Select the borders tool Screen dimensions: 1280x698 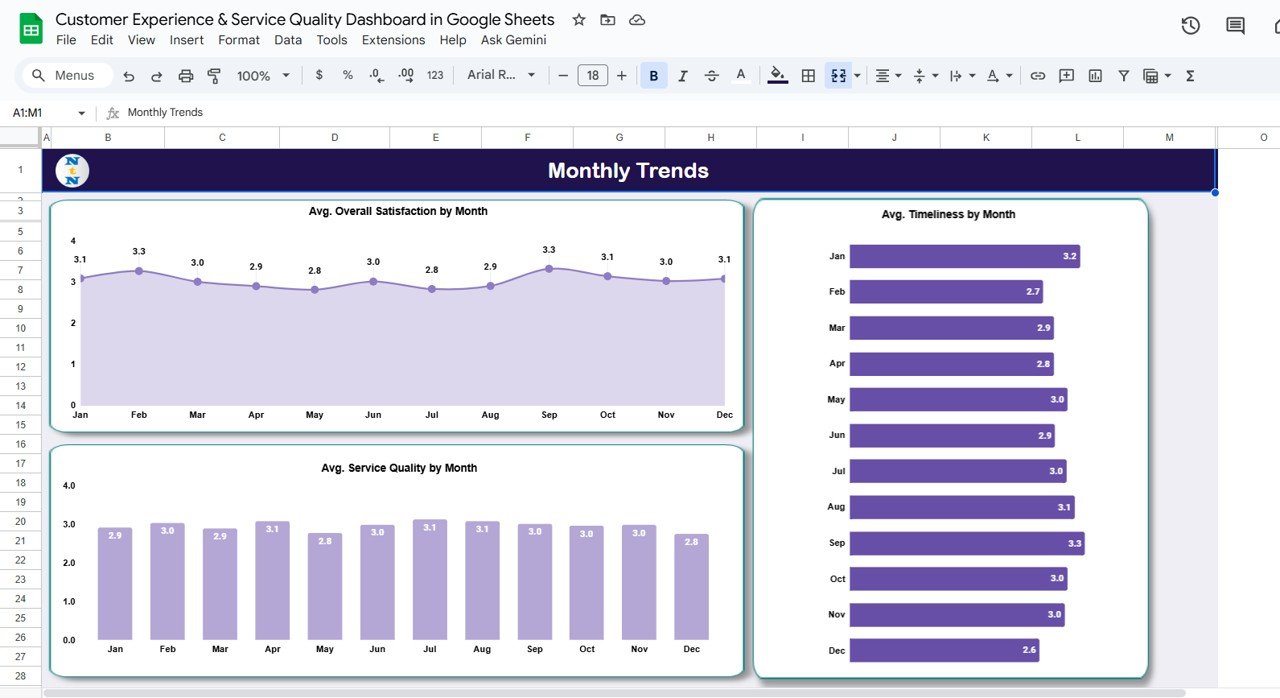click(807, 75)
